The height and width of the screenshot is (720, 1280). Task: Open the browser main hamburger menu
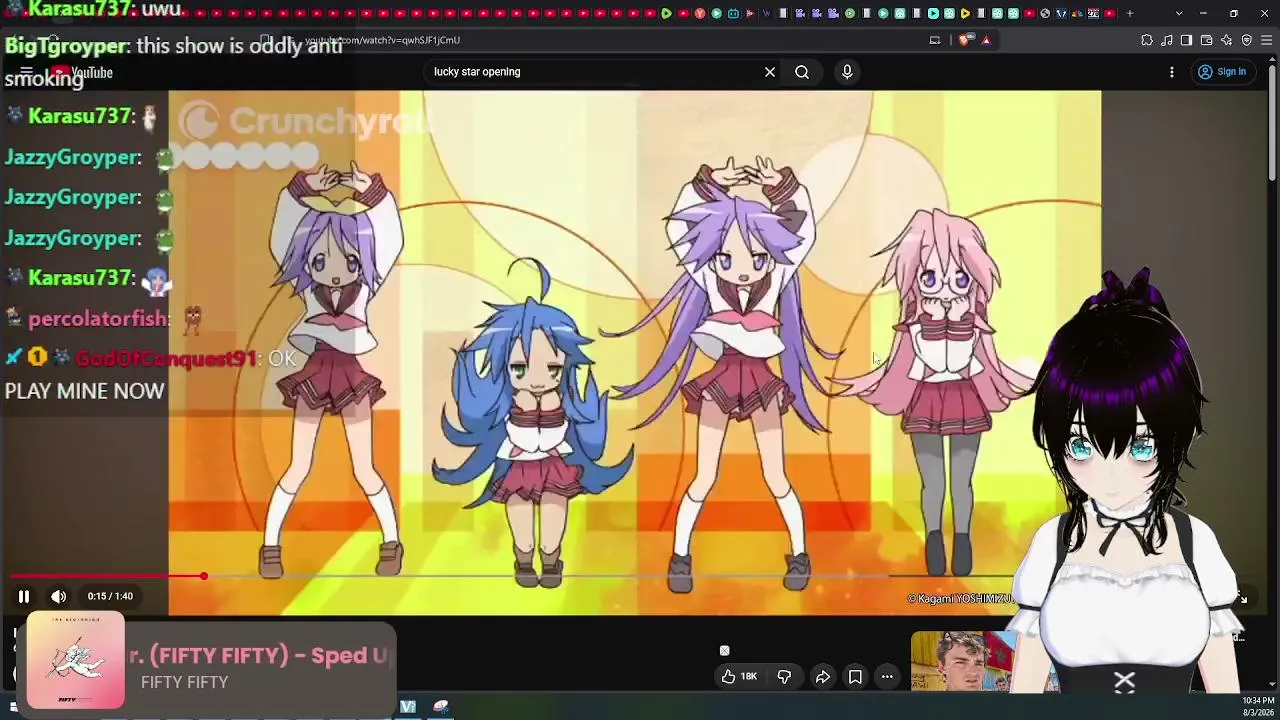[x=1267, y=40]
